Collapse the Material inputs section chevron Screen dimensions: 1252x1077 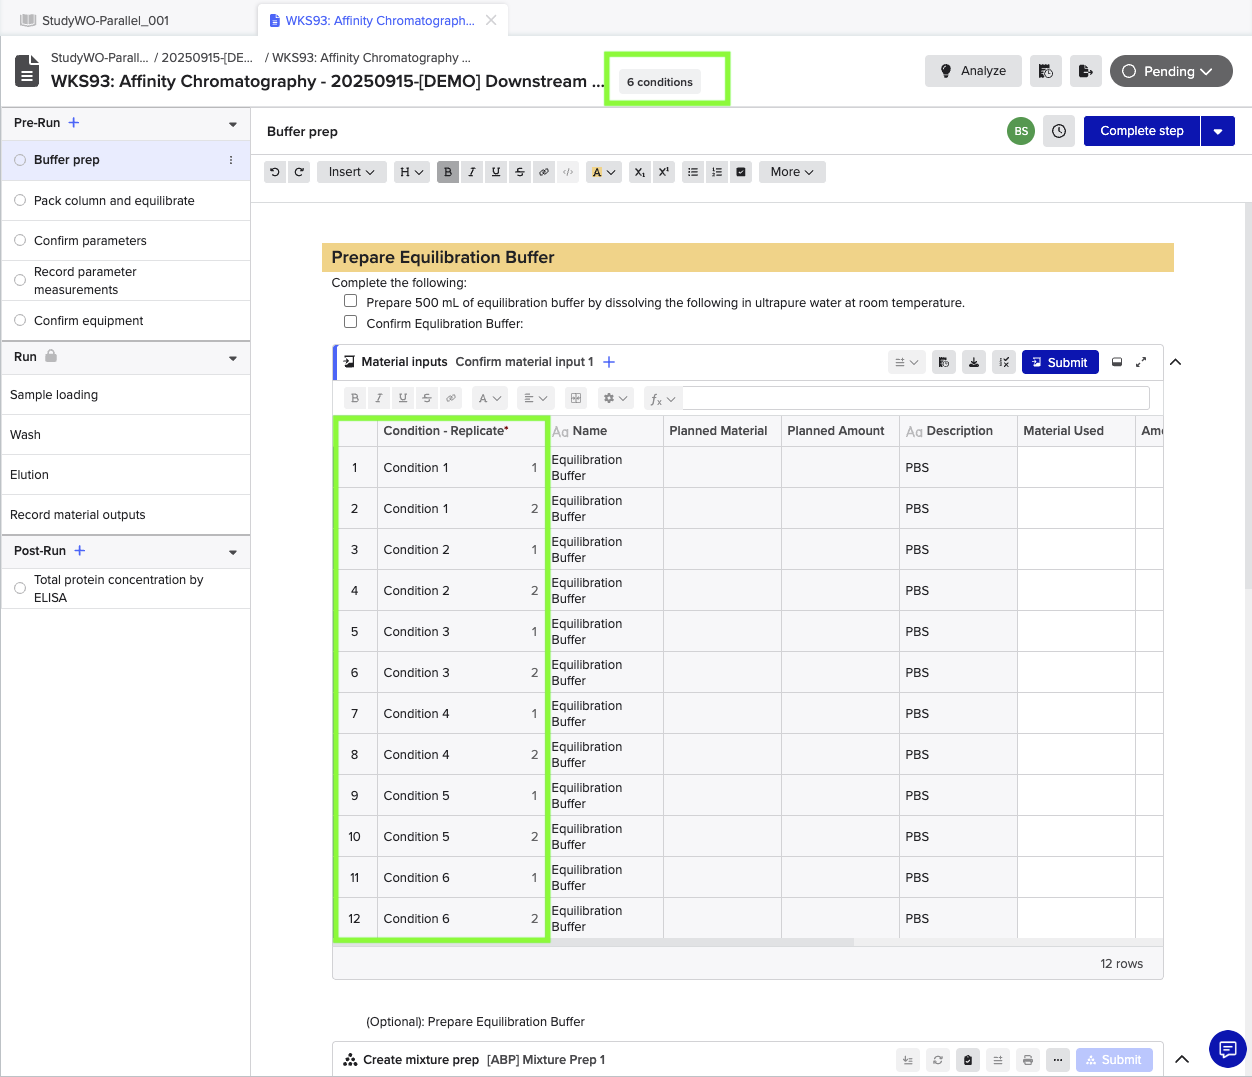pyautogui.click(x=1176, y=362)
